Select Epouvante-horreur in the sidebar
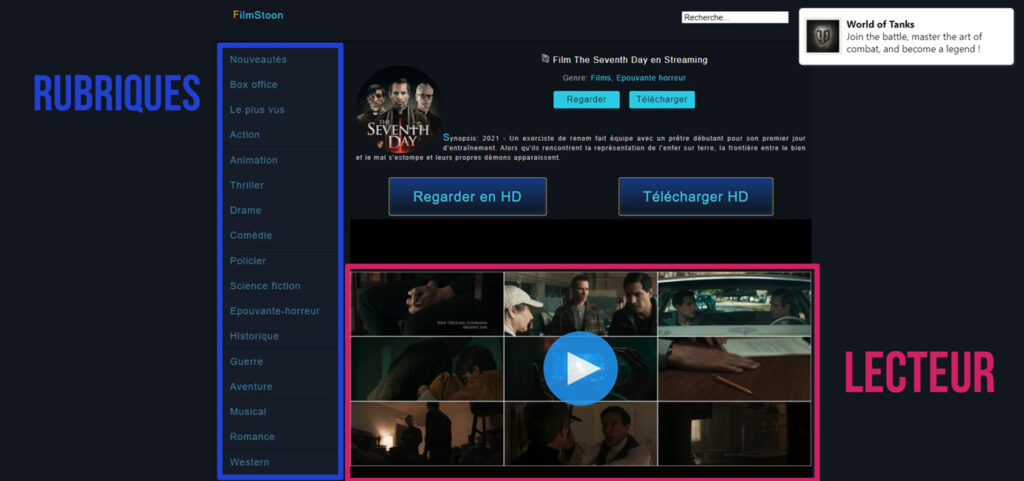This screenshot has width=1024, height=481. pos(275,311)
